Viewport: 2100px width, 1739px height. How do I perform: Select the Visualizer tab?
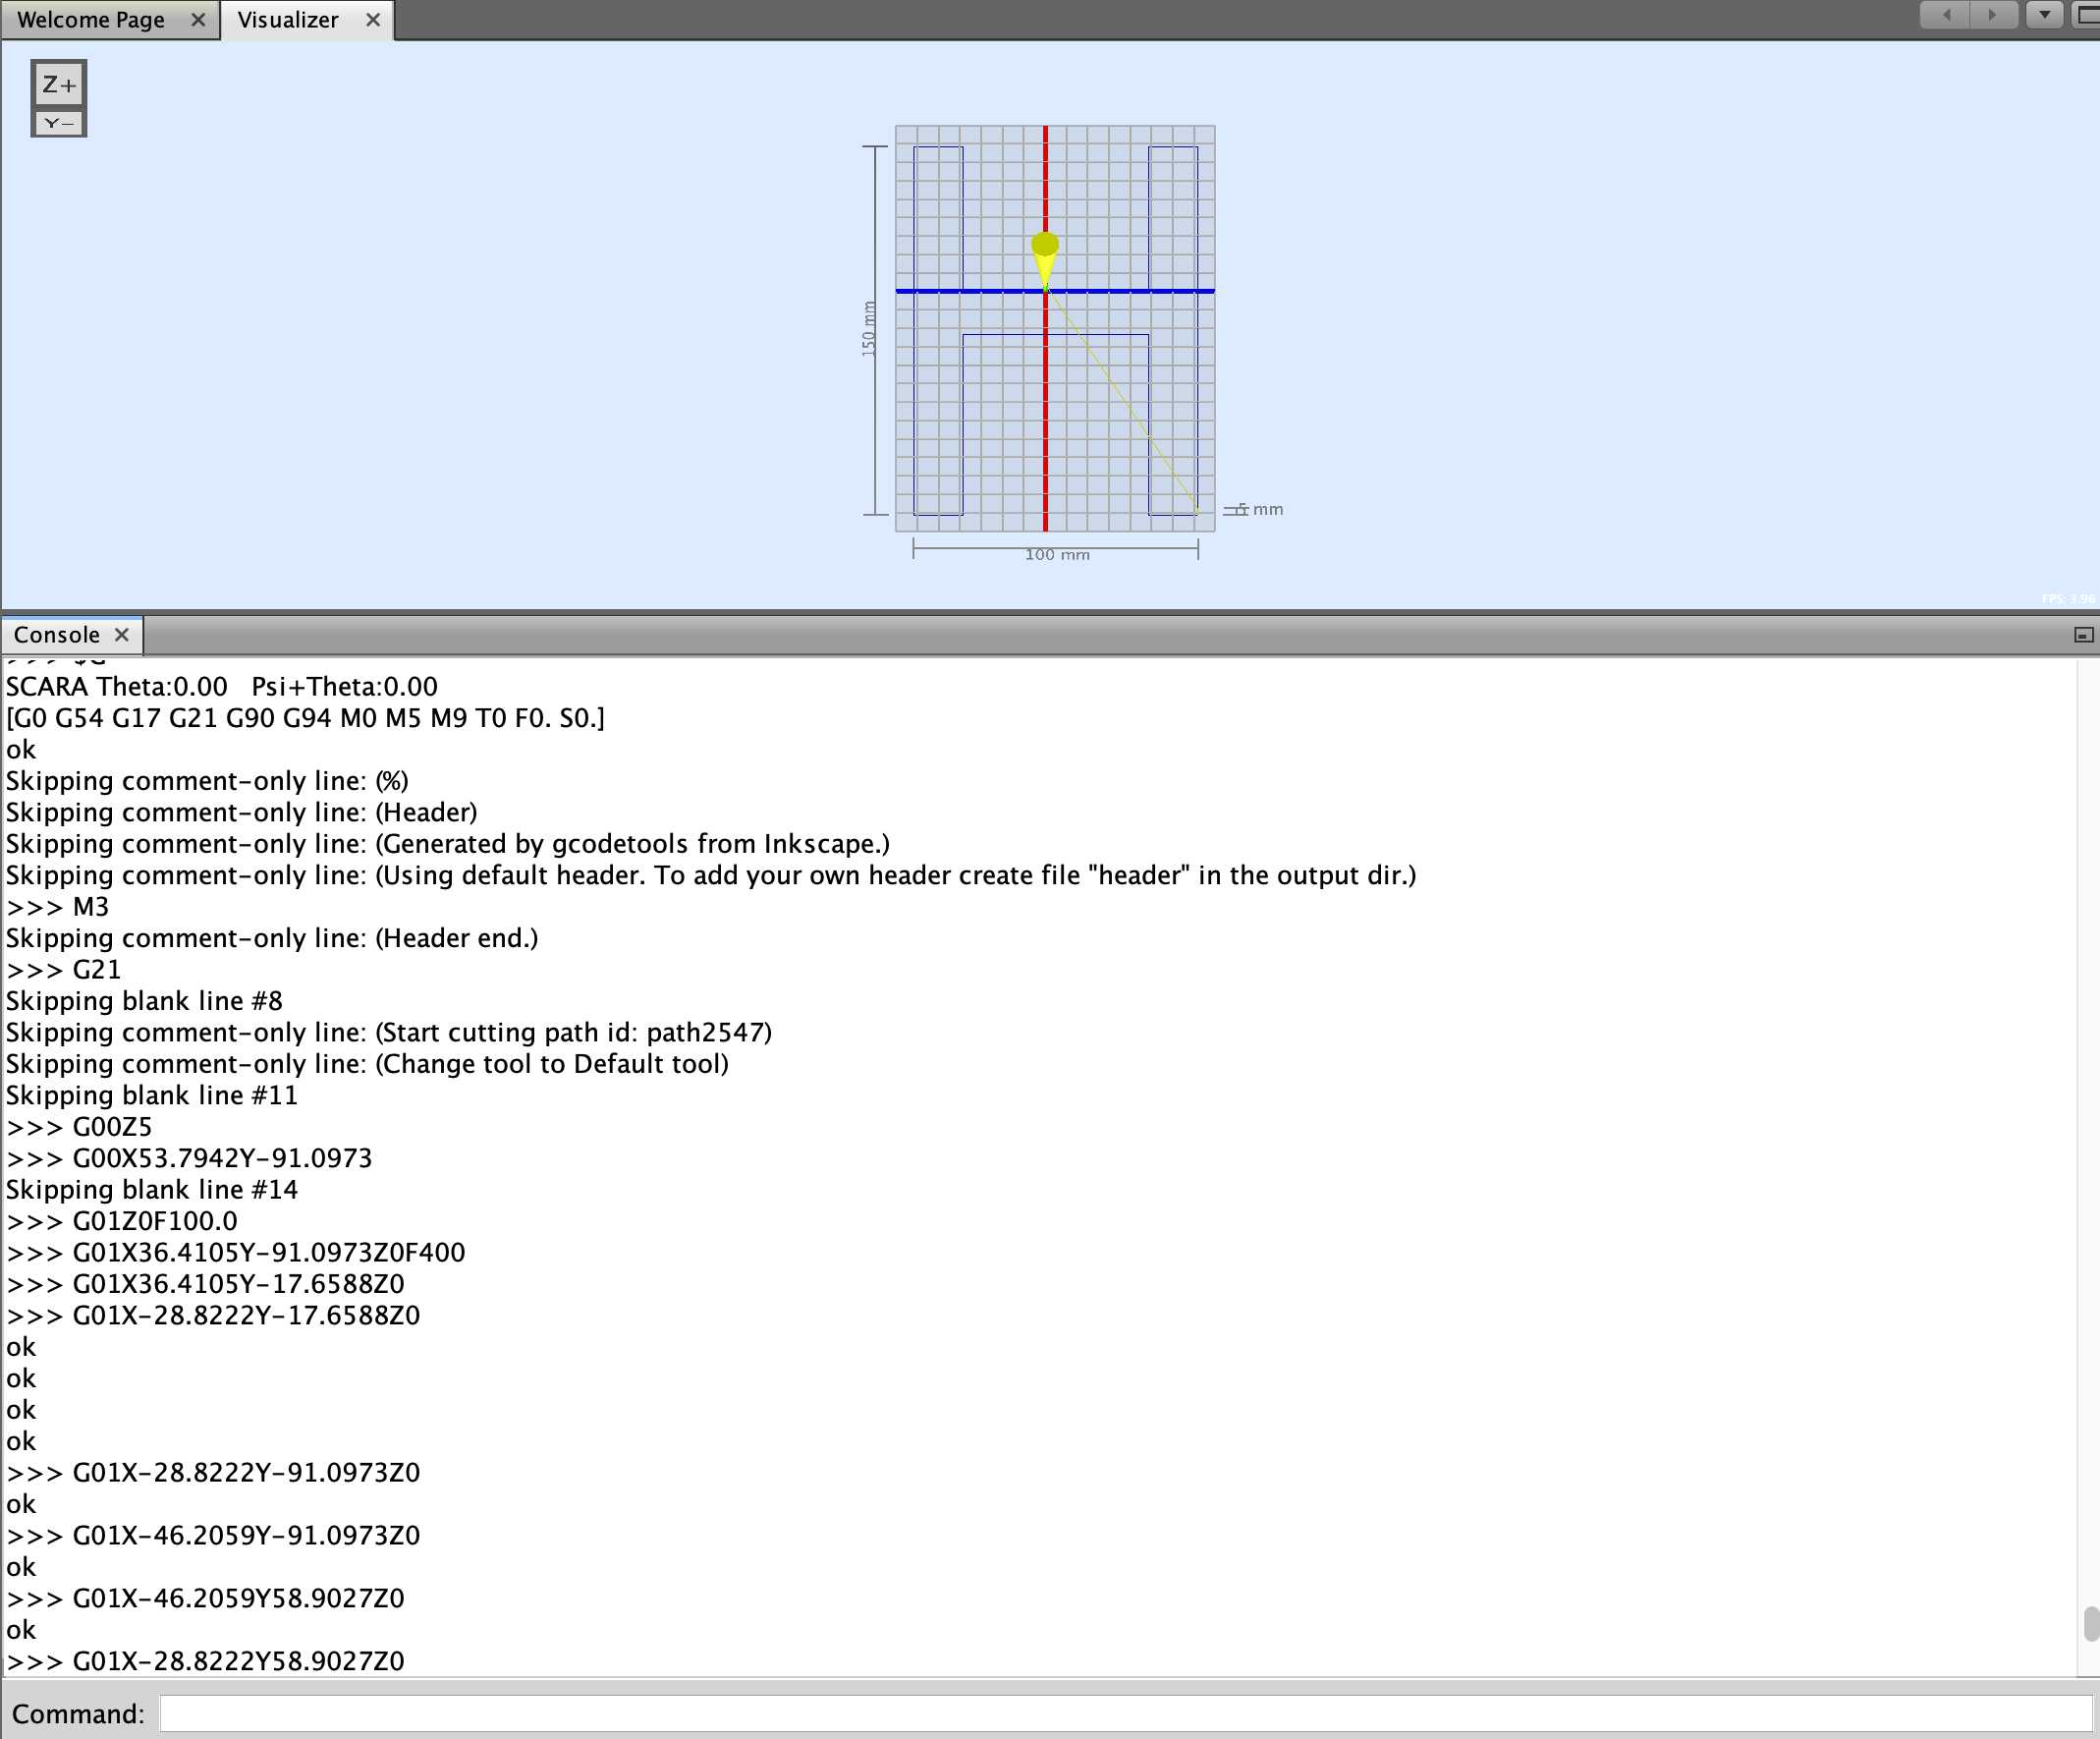(288, 20)
